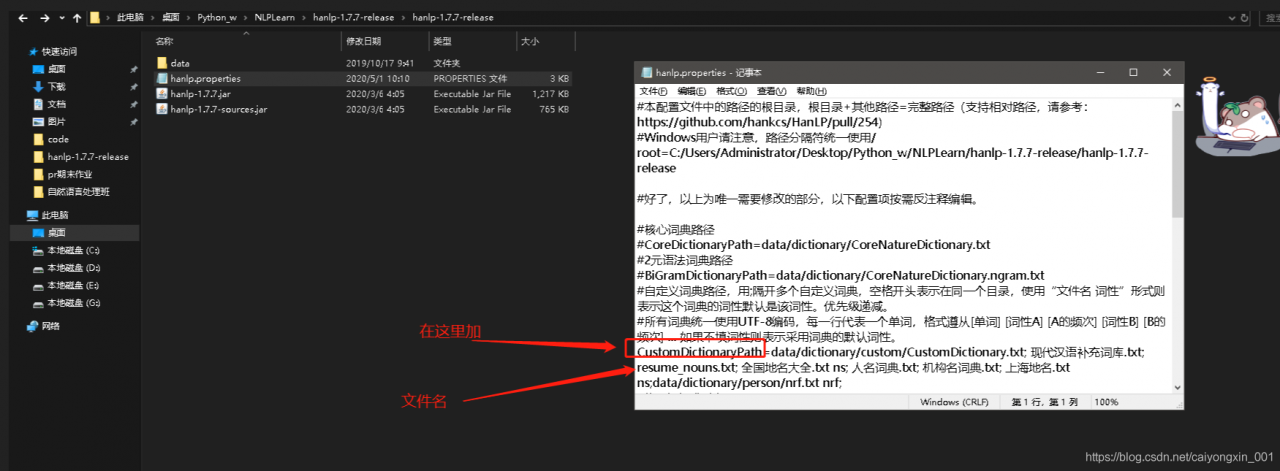Click the Notepad scroll up arrow

coord(1177,103)
